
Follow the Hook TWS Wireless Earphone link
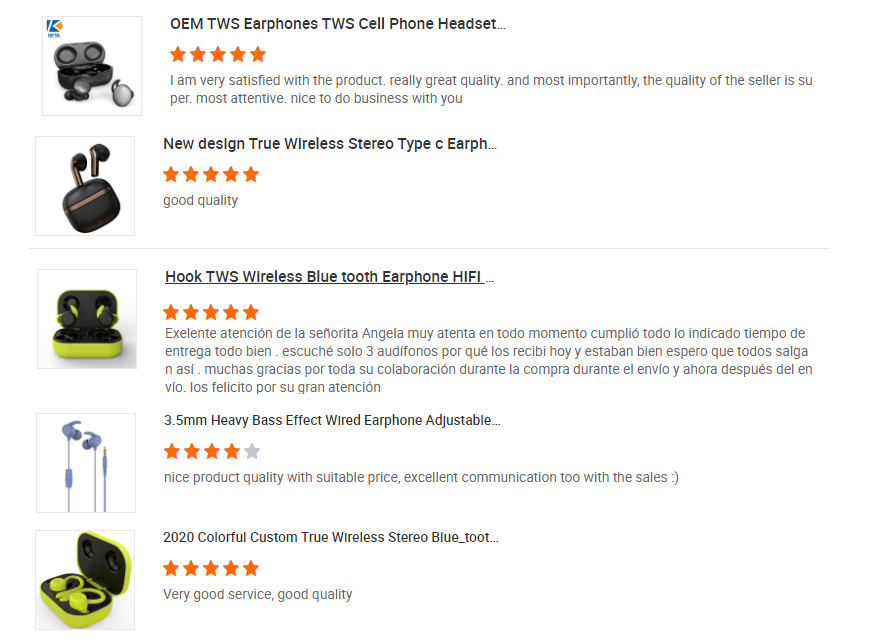[330, 277]
